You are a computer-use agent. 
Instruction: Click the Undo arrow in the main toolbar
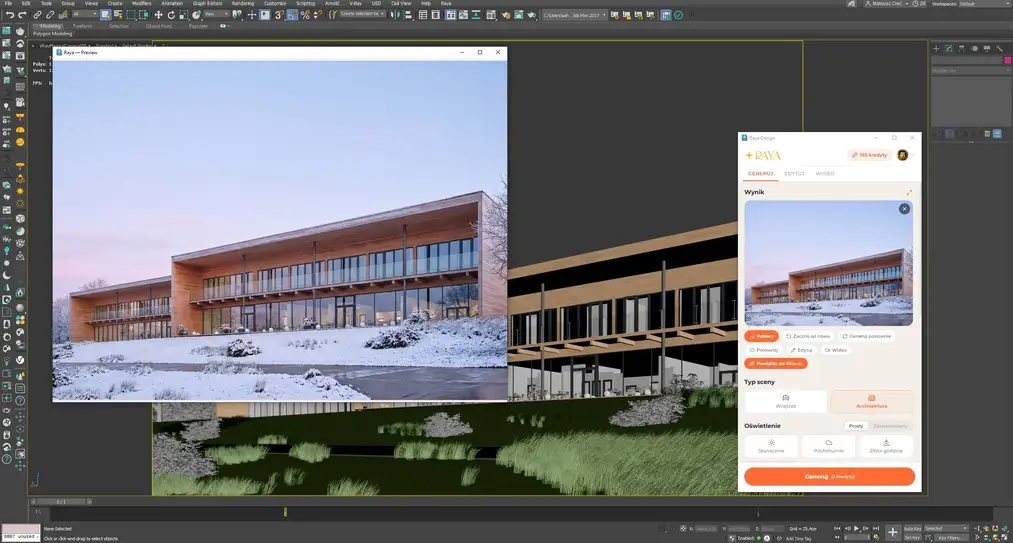point(10,14)
